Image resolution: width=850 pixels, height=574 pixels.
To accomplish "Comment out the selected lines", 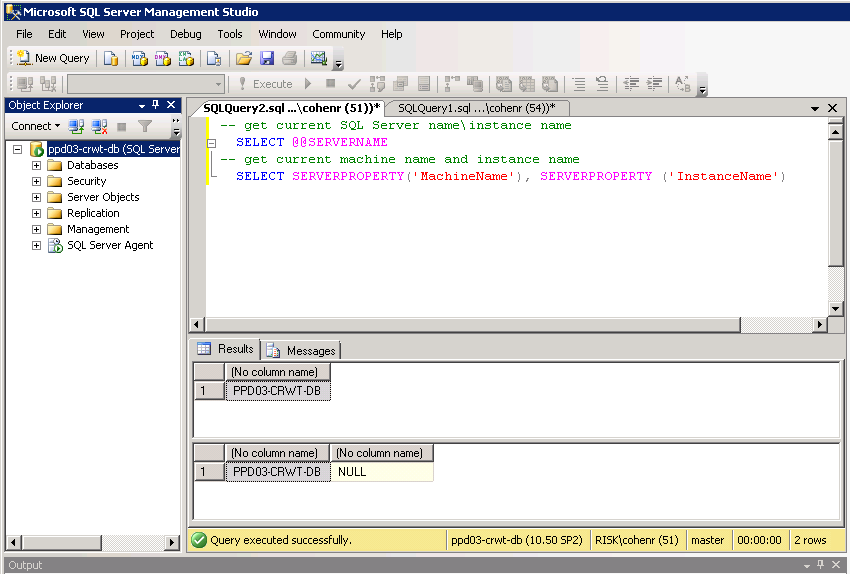I will [579, 84].
